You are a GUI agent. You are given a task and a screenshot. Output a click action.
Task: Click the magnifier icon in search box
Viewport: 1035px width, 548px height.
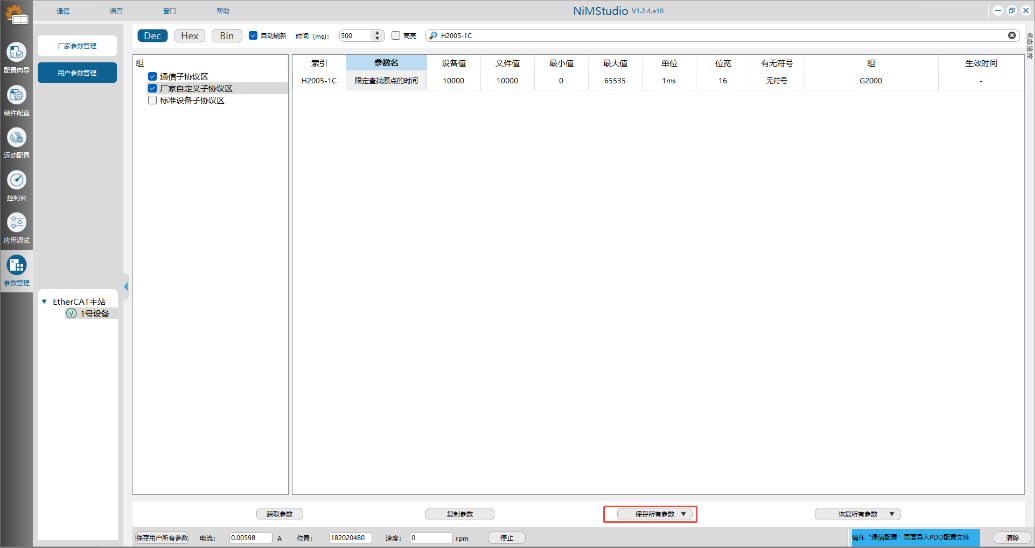point(433,36)
